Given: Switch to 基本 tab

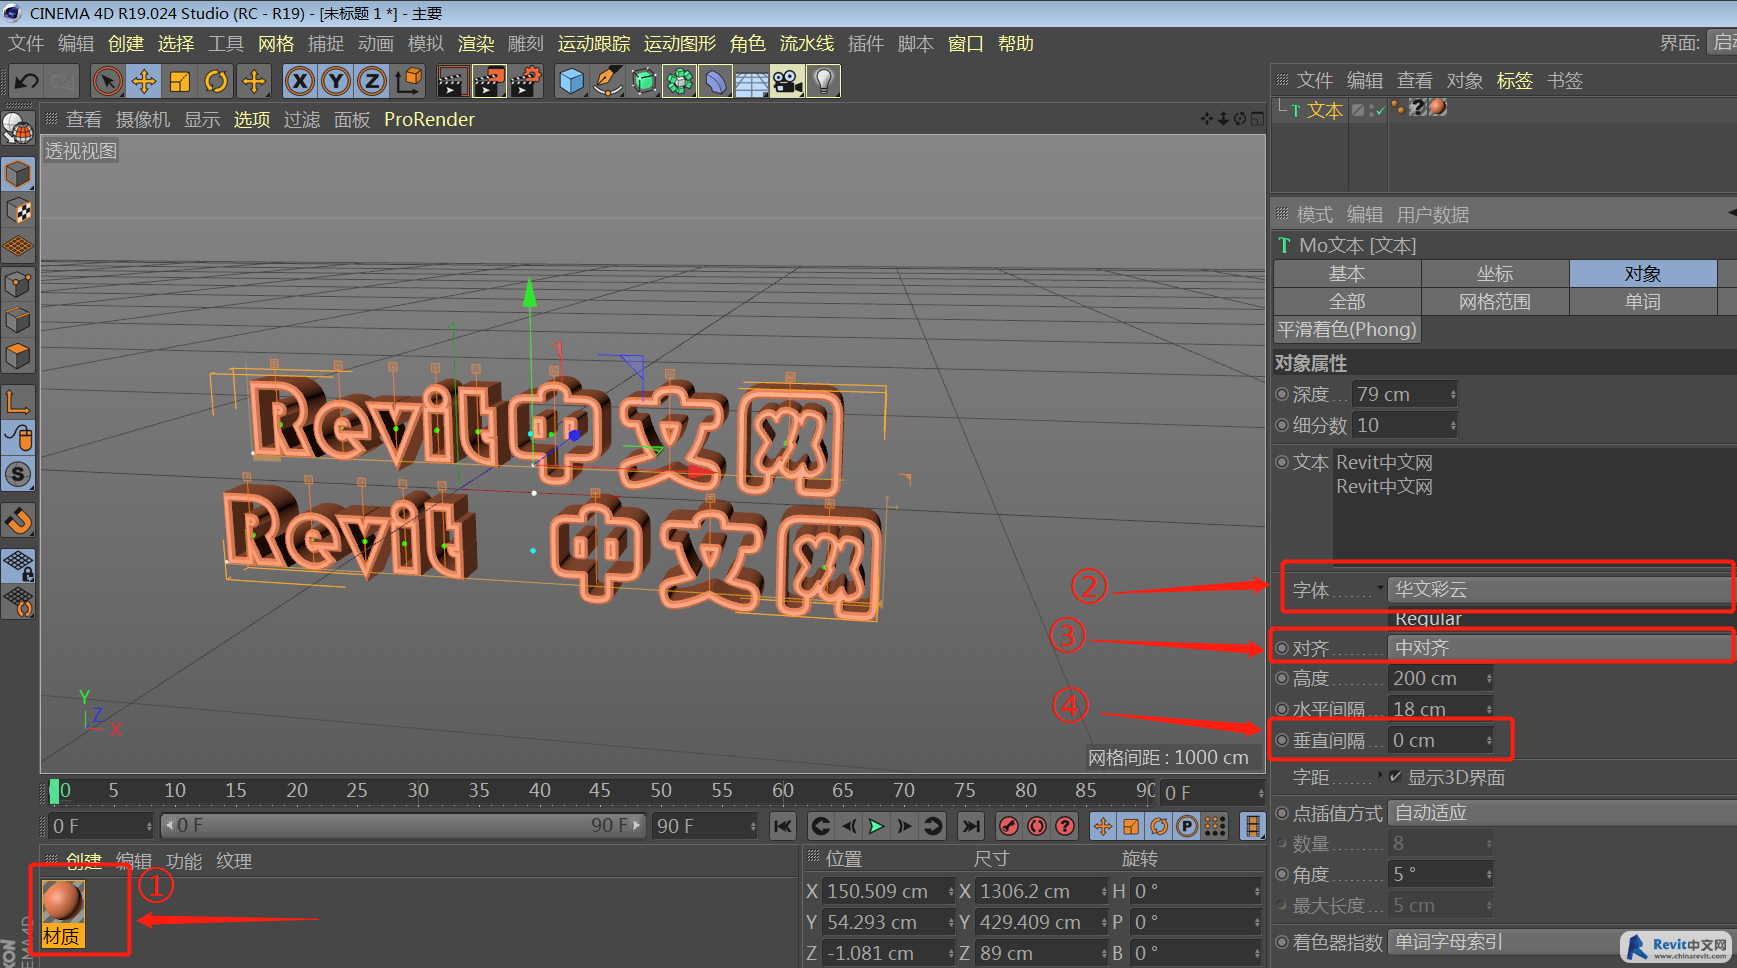Looking at the screenshot, I should [1347, 273].
